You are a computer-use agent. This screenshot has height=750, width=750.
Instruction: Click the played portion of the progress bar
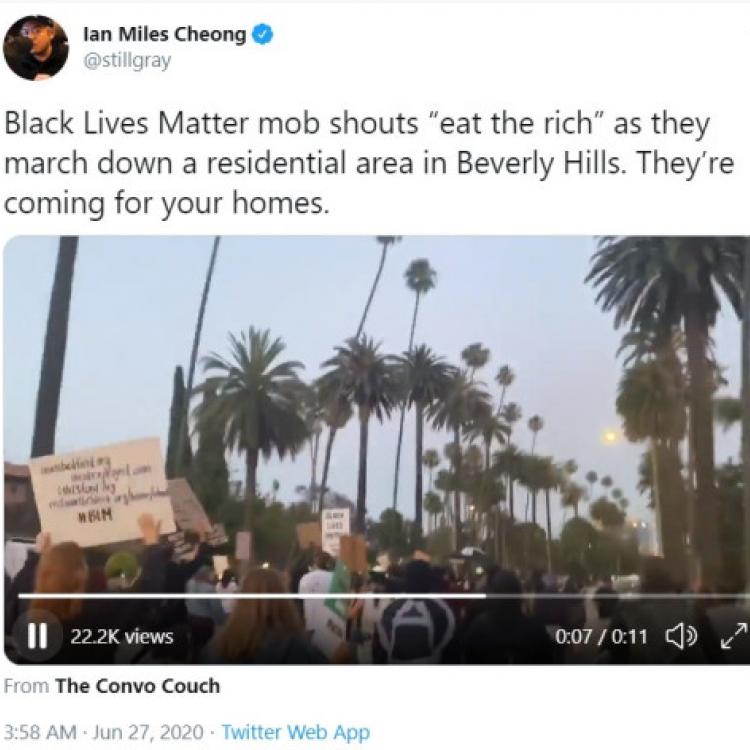[x=252, y=596]
